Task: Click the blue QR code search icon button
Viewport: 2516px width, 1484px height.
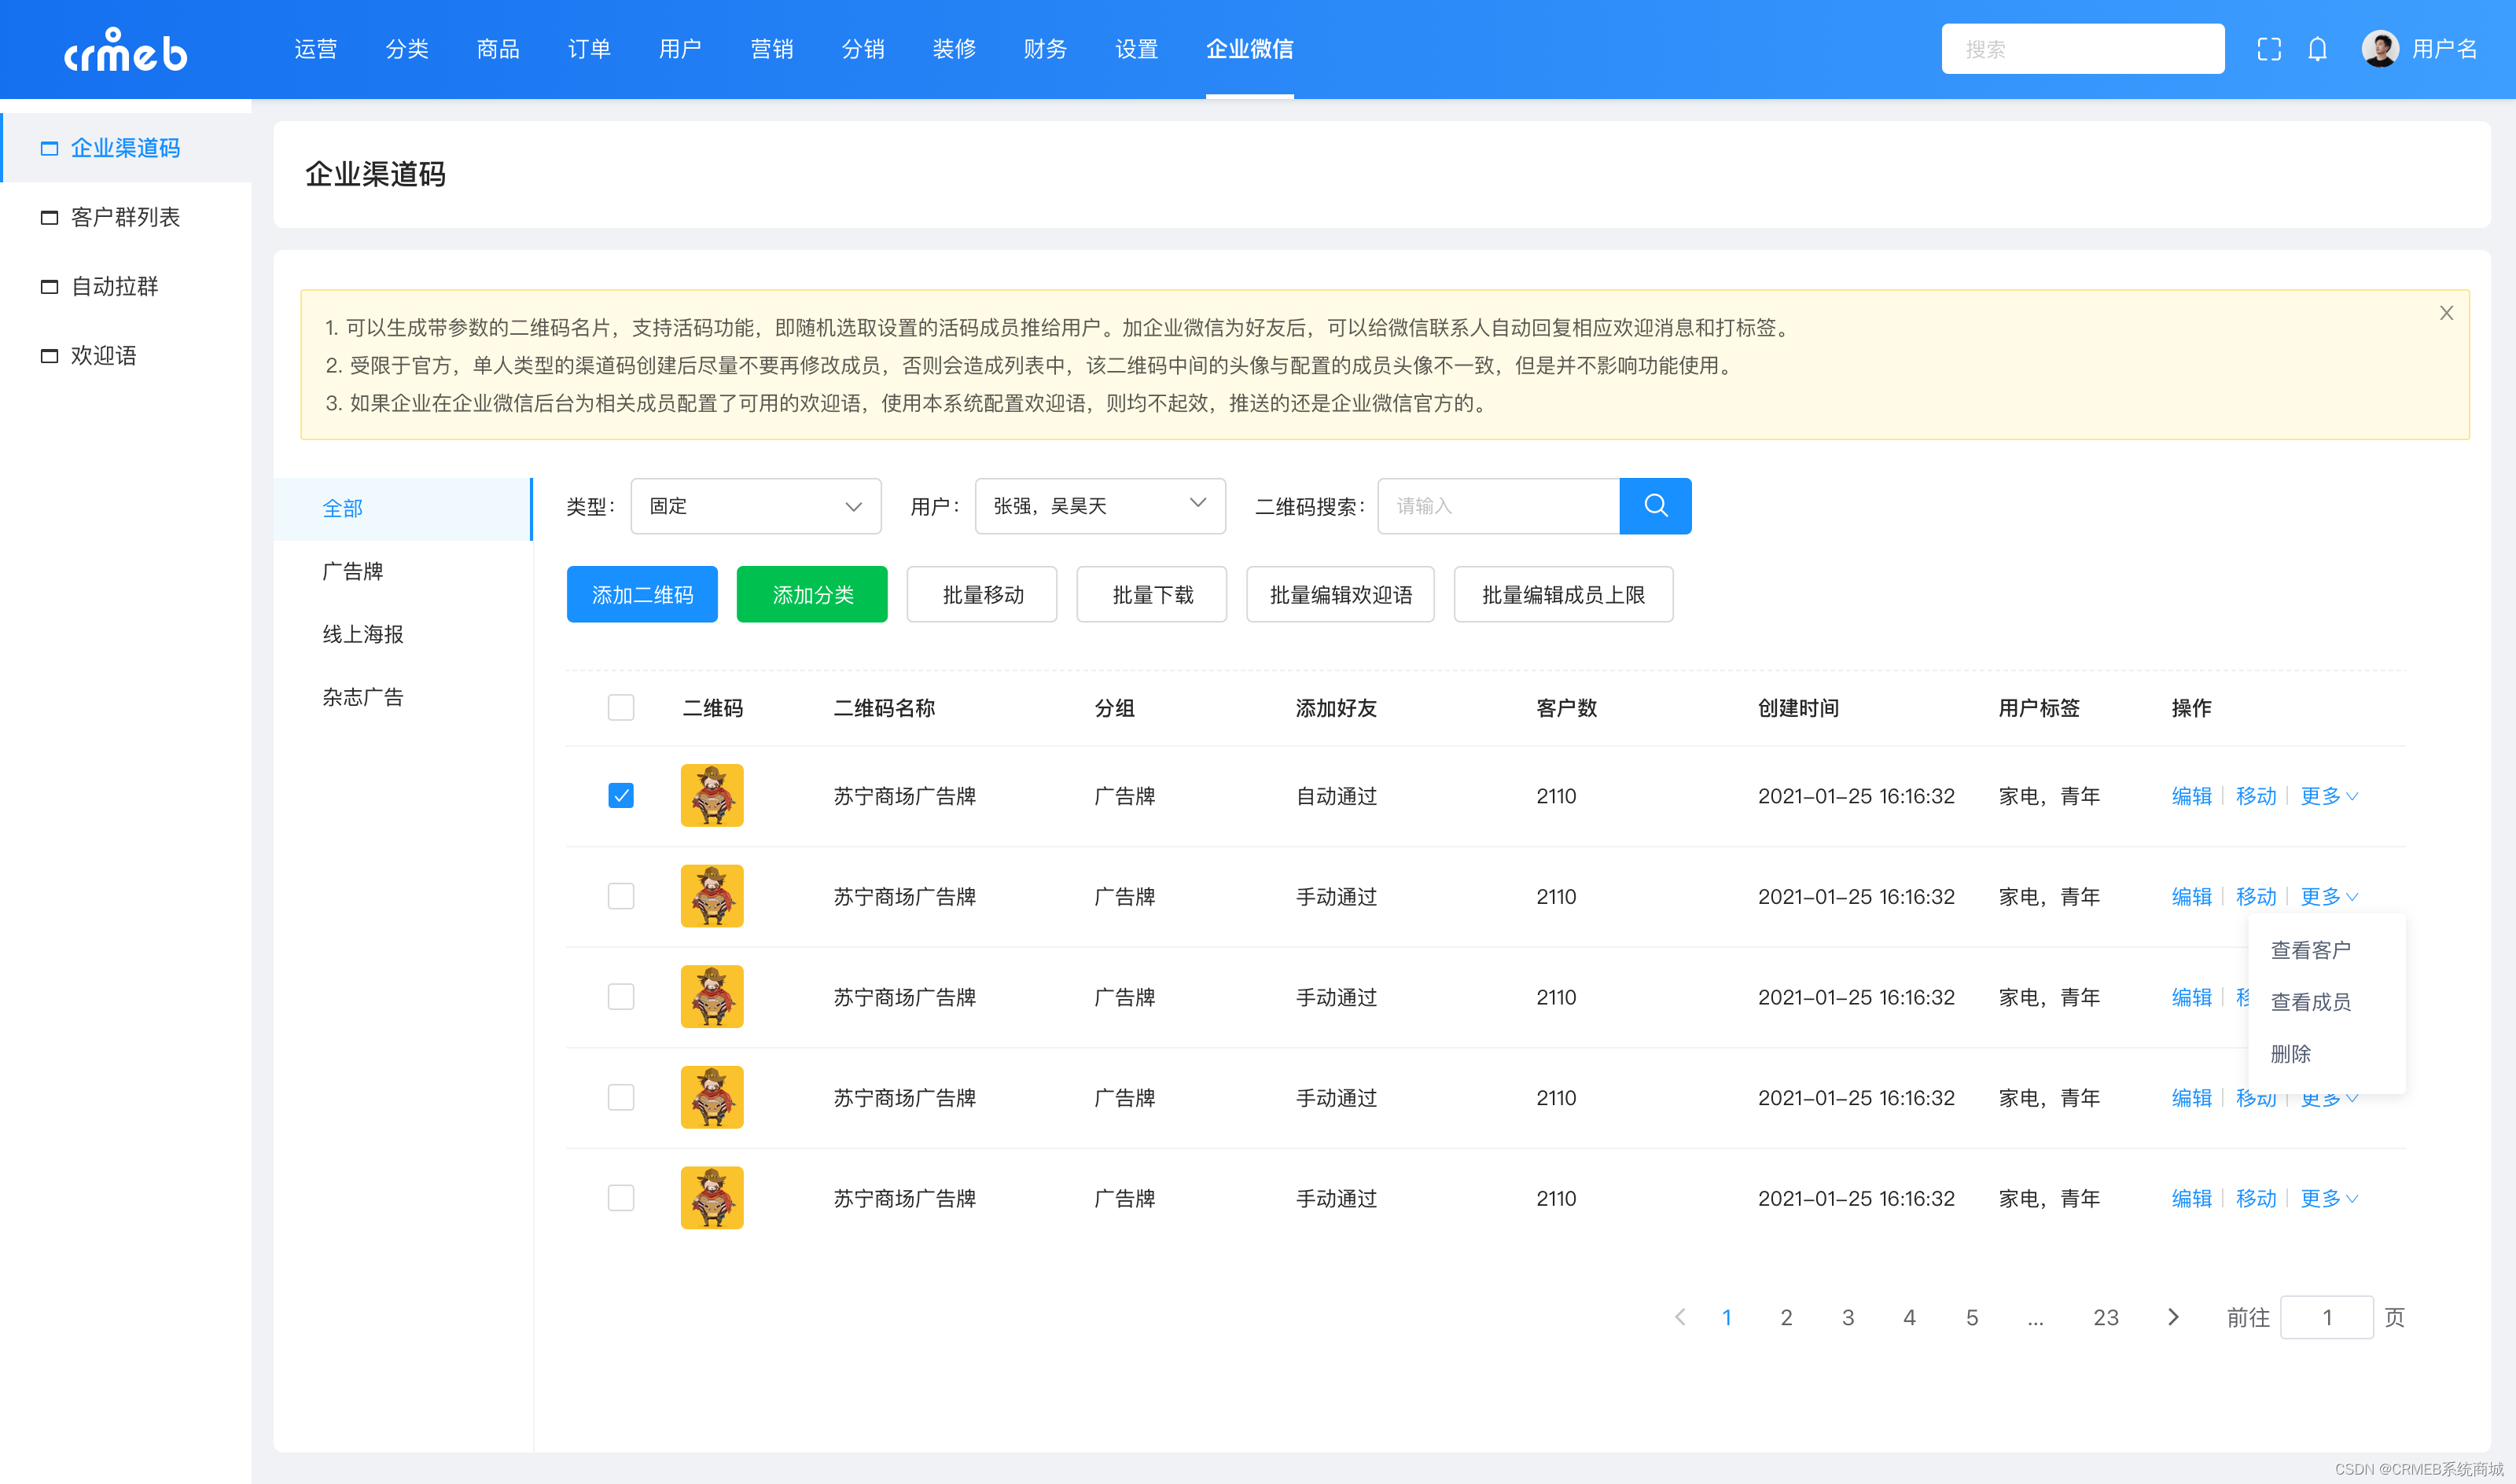Action: point(1655,506)
